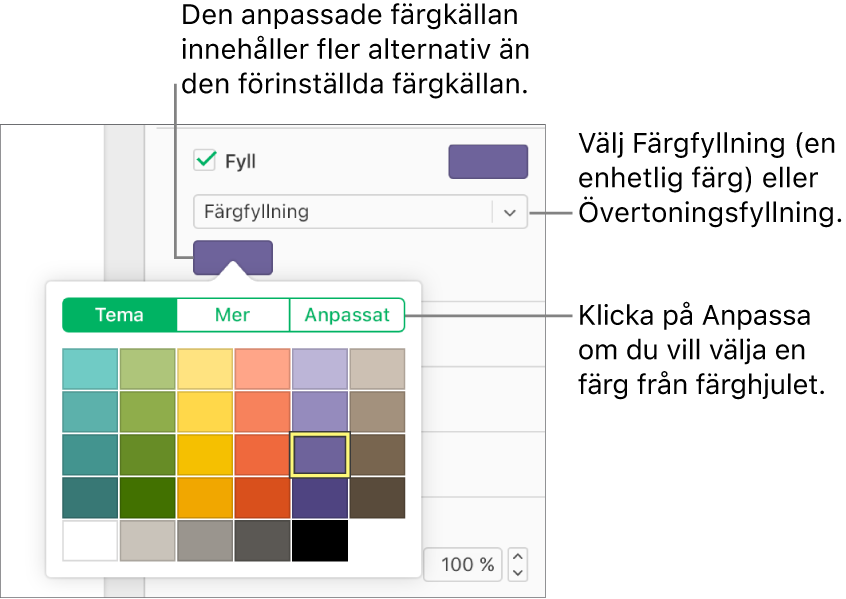This screenshot has width=846, height=599.
Task: Open the Färgfyllning dropdown menu
Action: 510,212
